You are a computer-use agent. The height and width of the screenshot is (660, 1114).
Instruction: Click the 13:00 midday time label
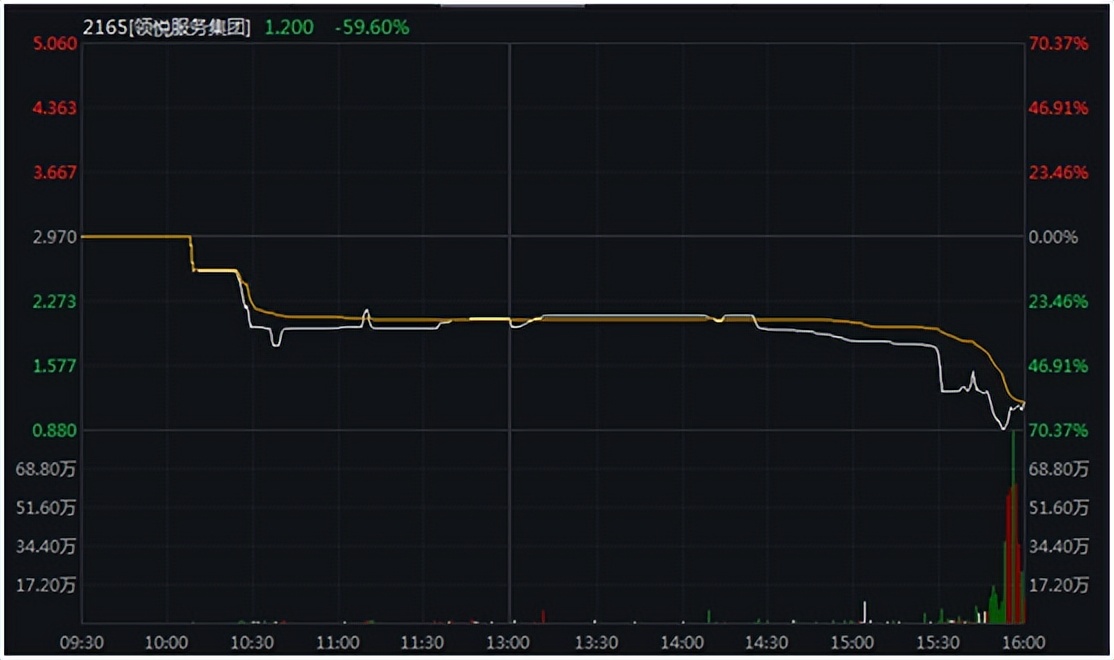pos(509,641)
